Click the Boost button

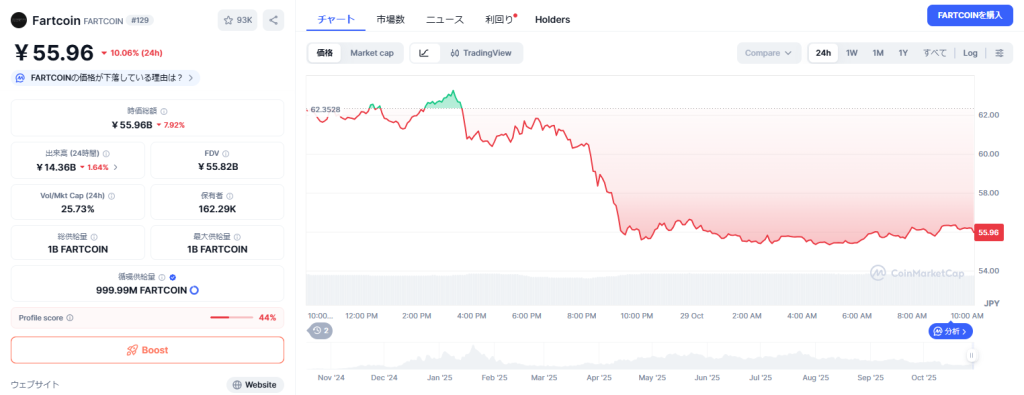tap(148, 350)
